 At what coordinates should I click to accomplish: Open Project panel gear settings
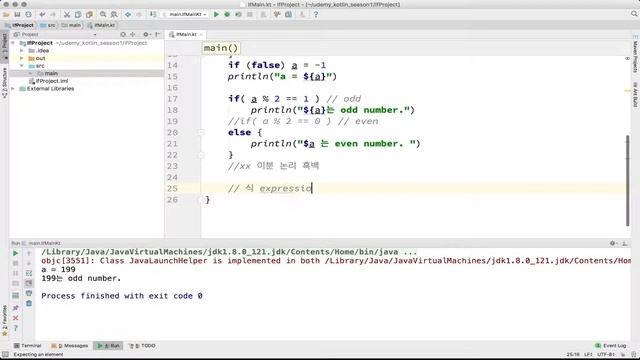(146, 34)
